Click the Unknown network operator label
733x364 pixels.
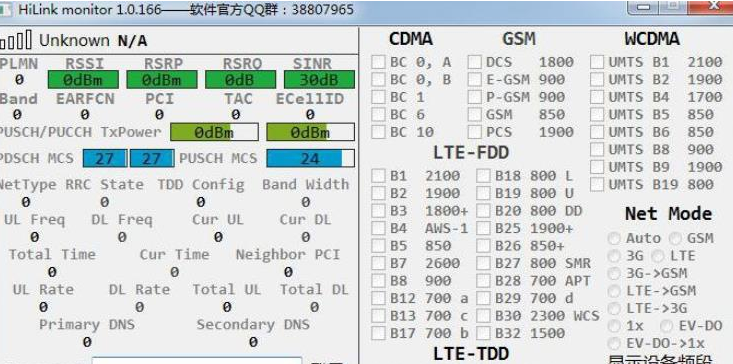coord(74,41)
